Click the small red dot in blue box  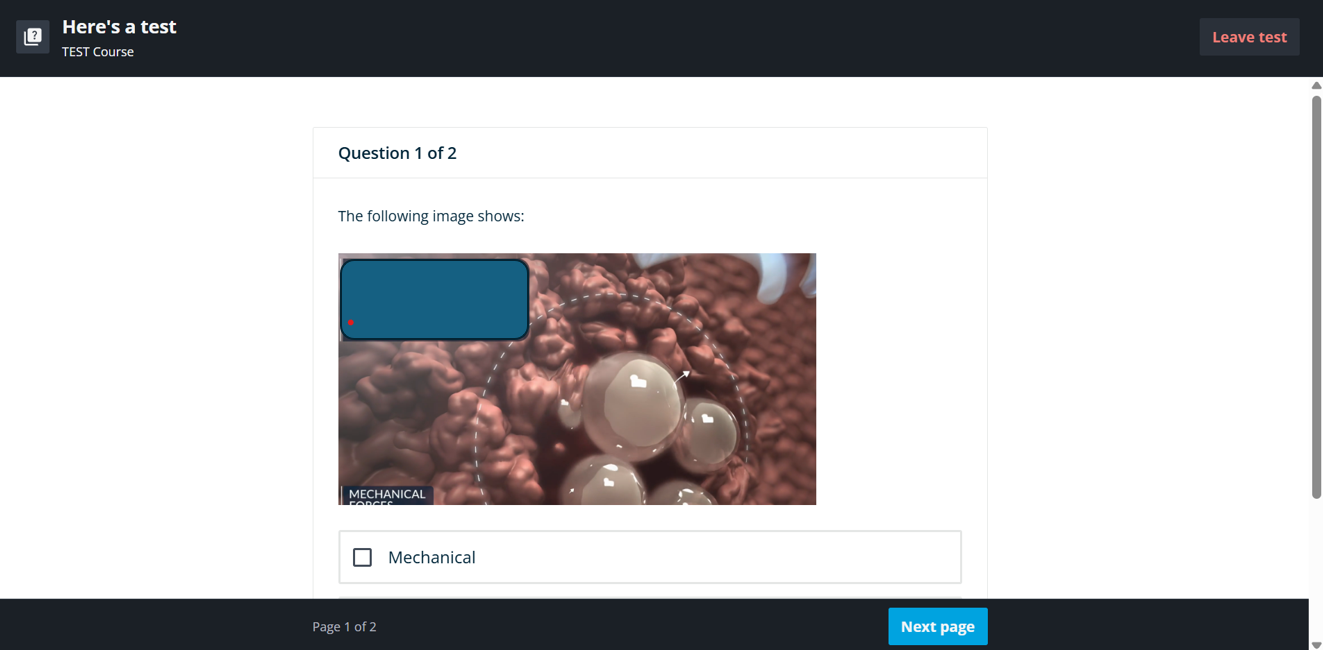coord(351,322)
